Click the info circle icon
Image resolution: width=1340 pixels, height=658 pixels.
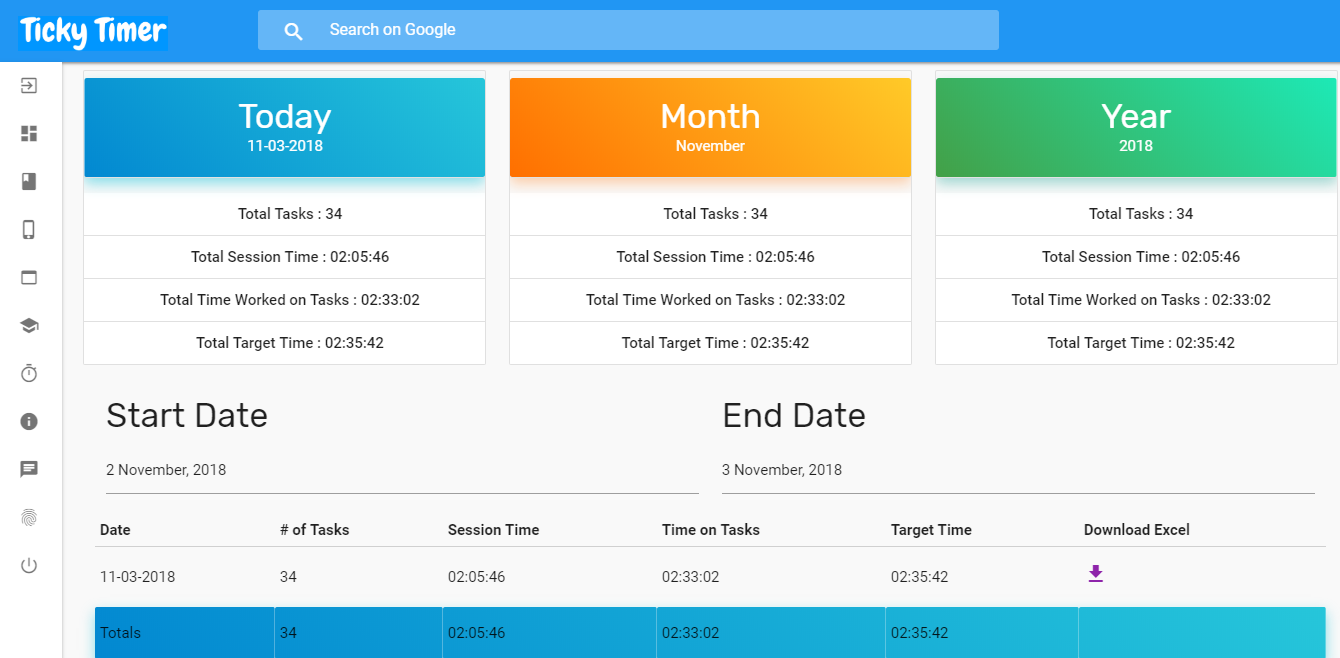pyautogui.click(x=29, y=421)
